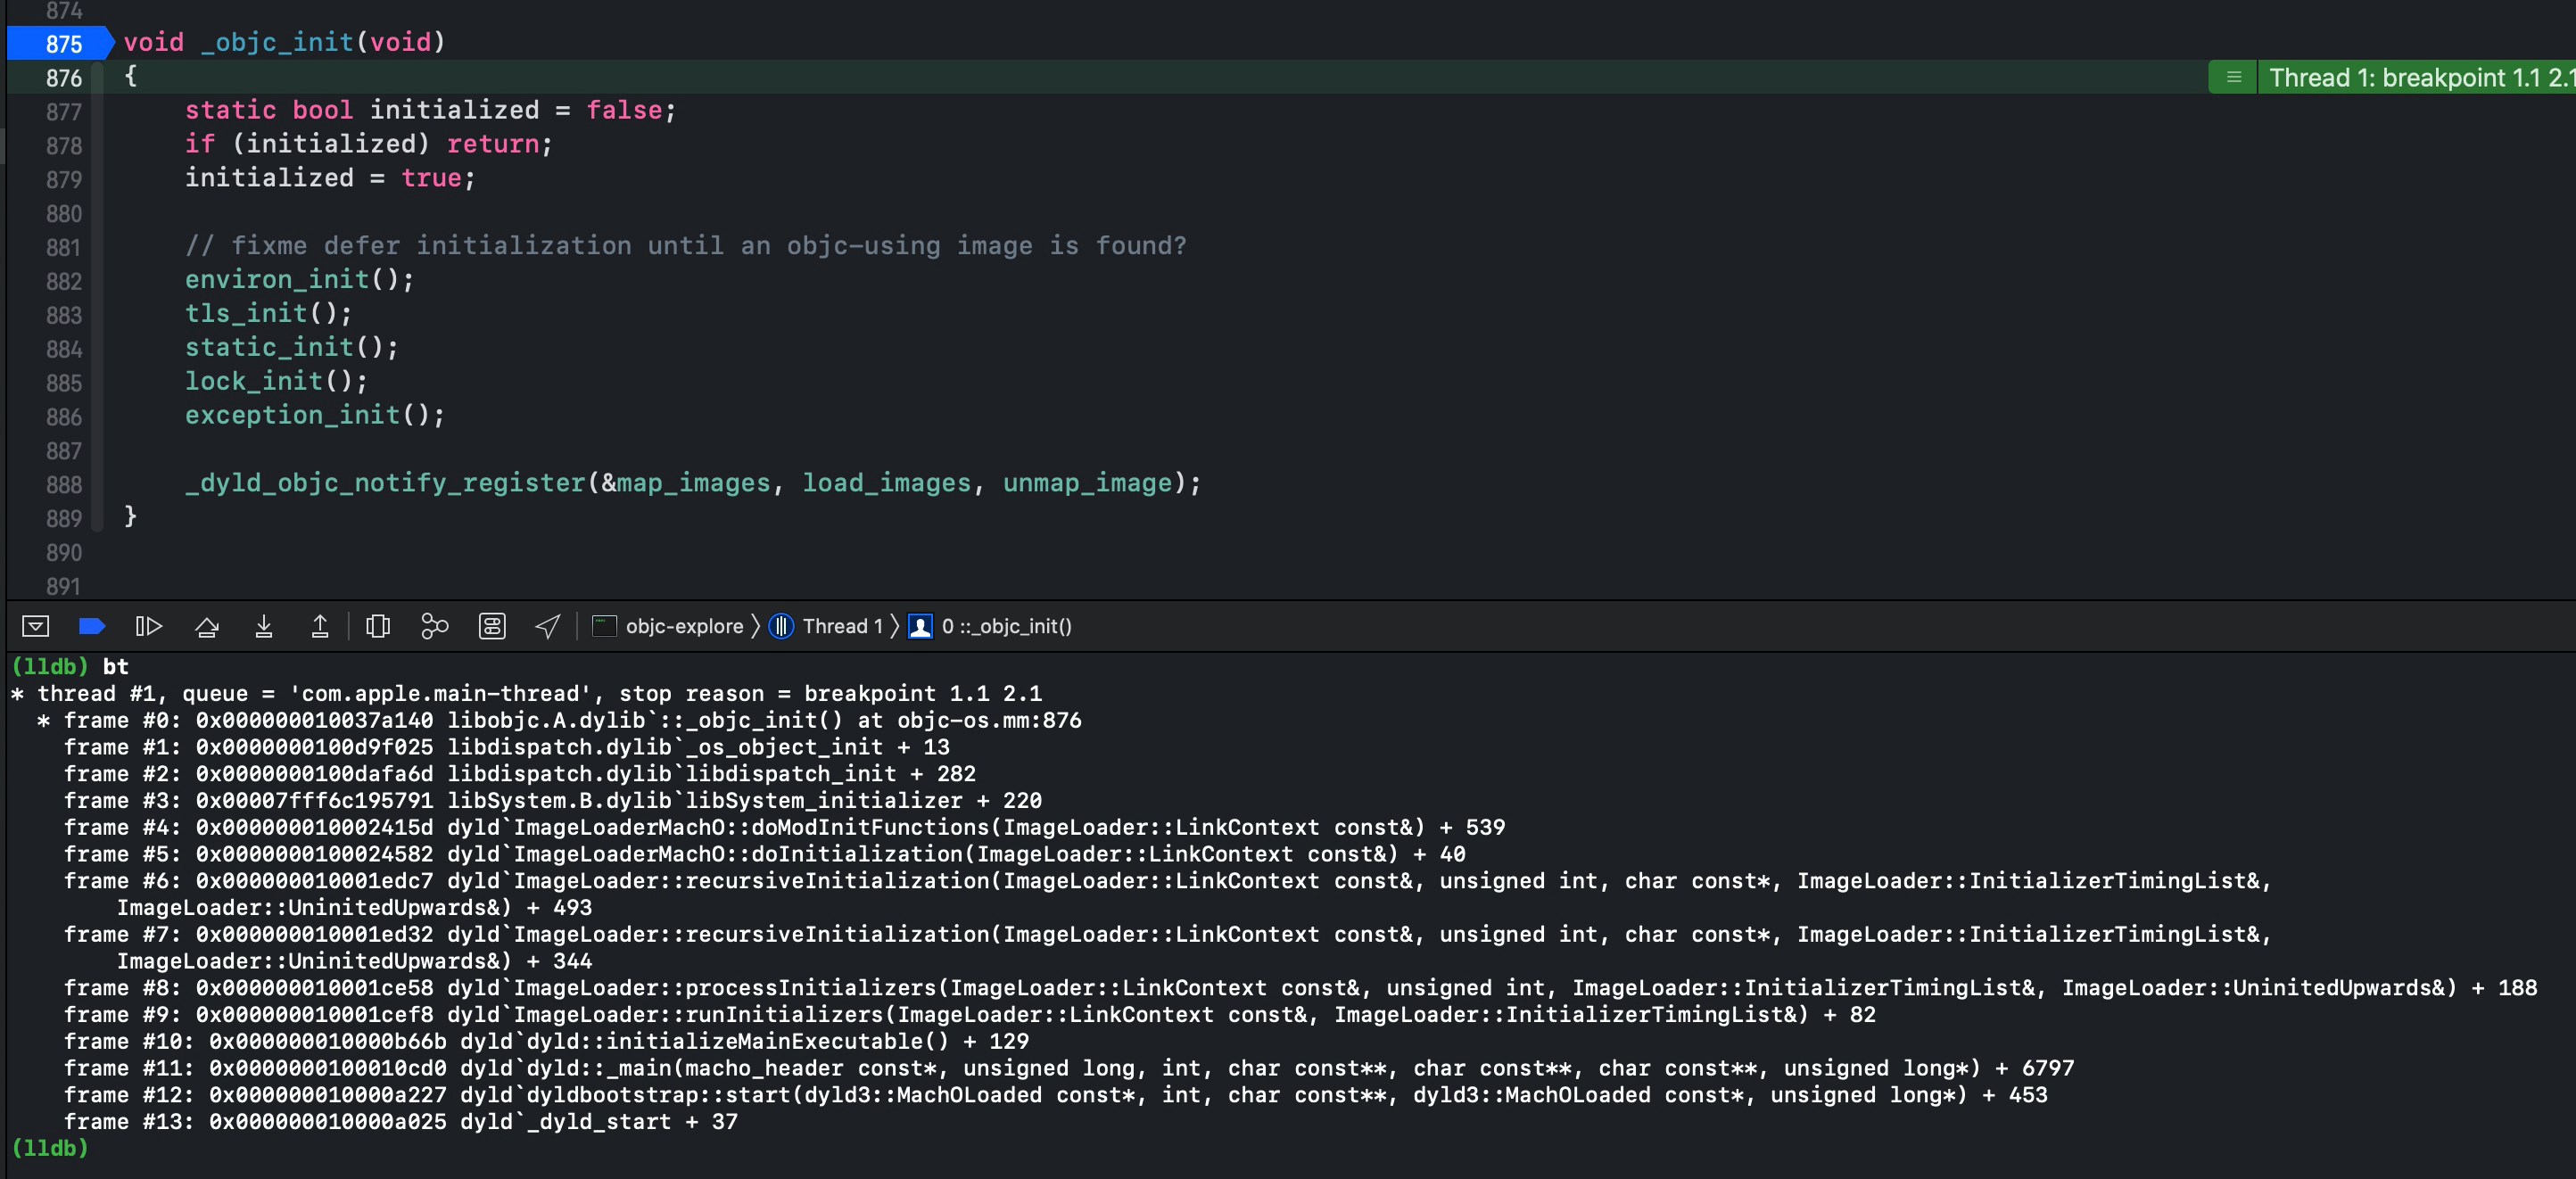Screen dimensions: 2576x1179
Task: Open Environment Overrides
Action: [x=492, y=626]
